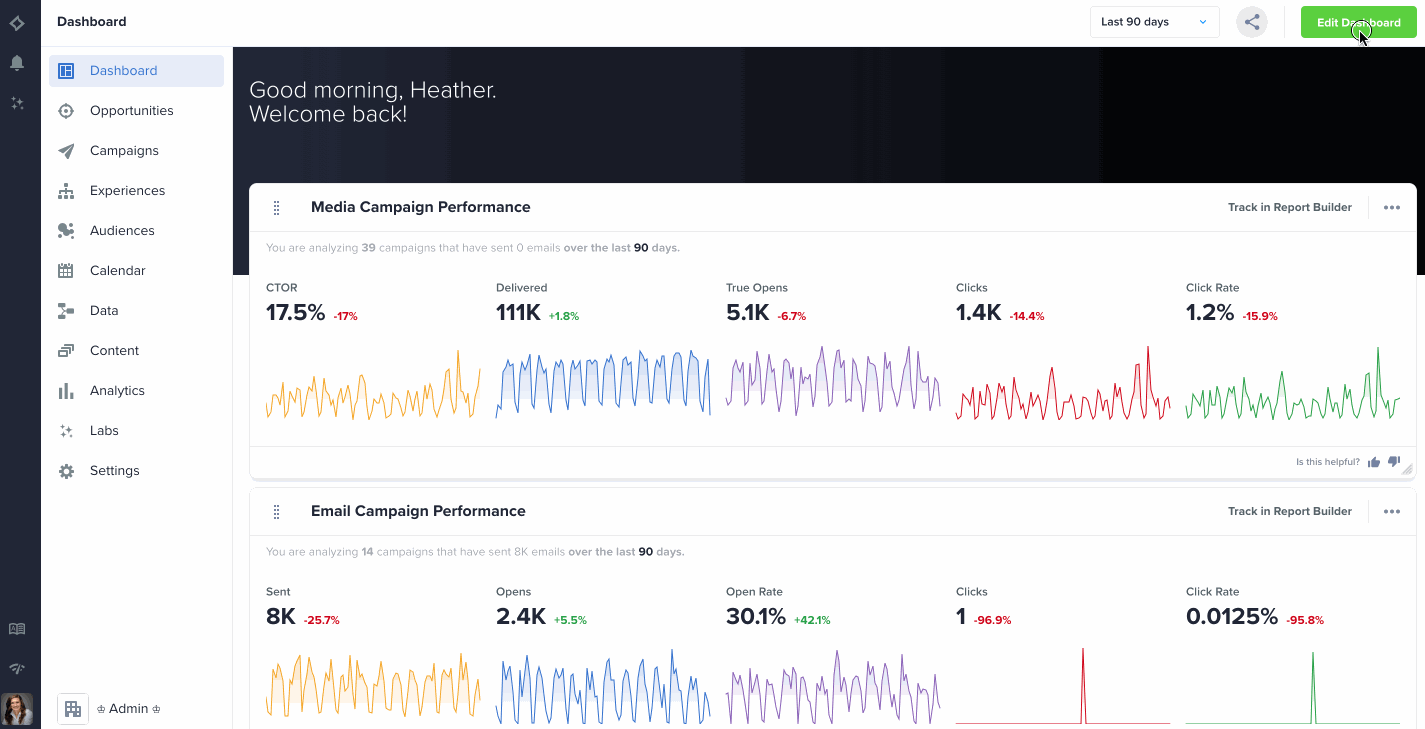
Task: Go to Campaigns in the sidebar
Action: 124,151
